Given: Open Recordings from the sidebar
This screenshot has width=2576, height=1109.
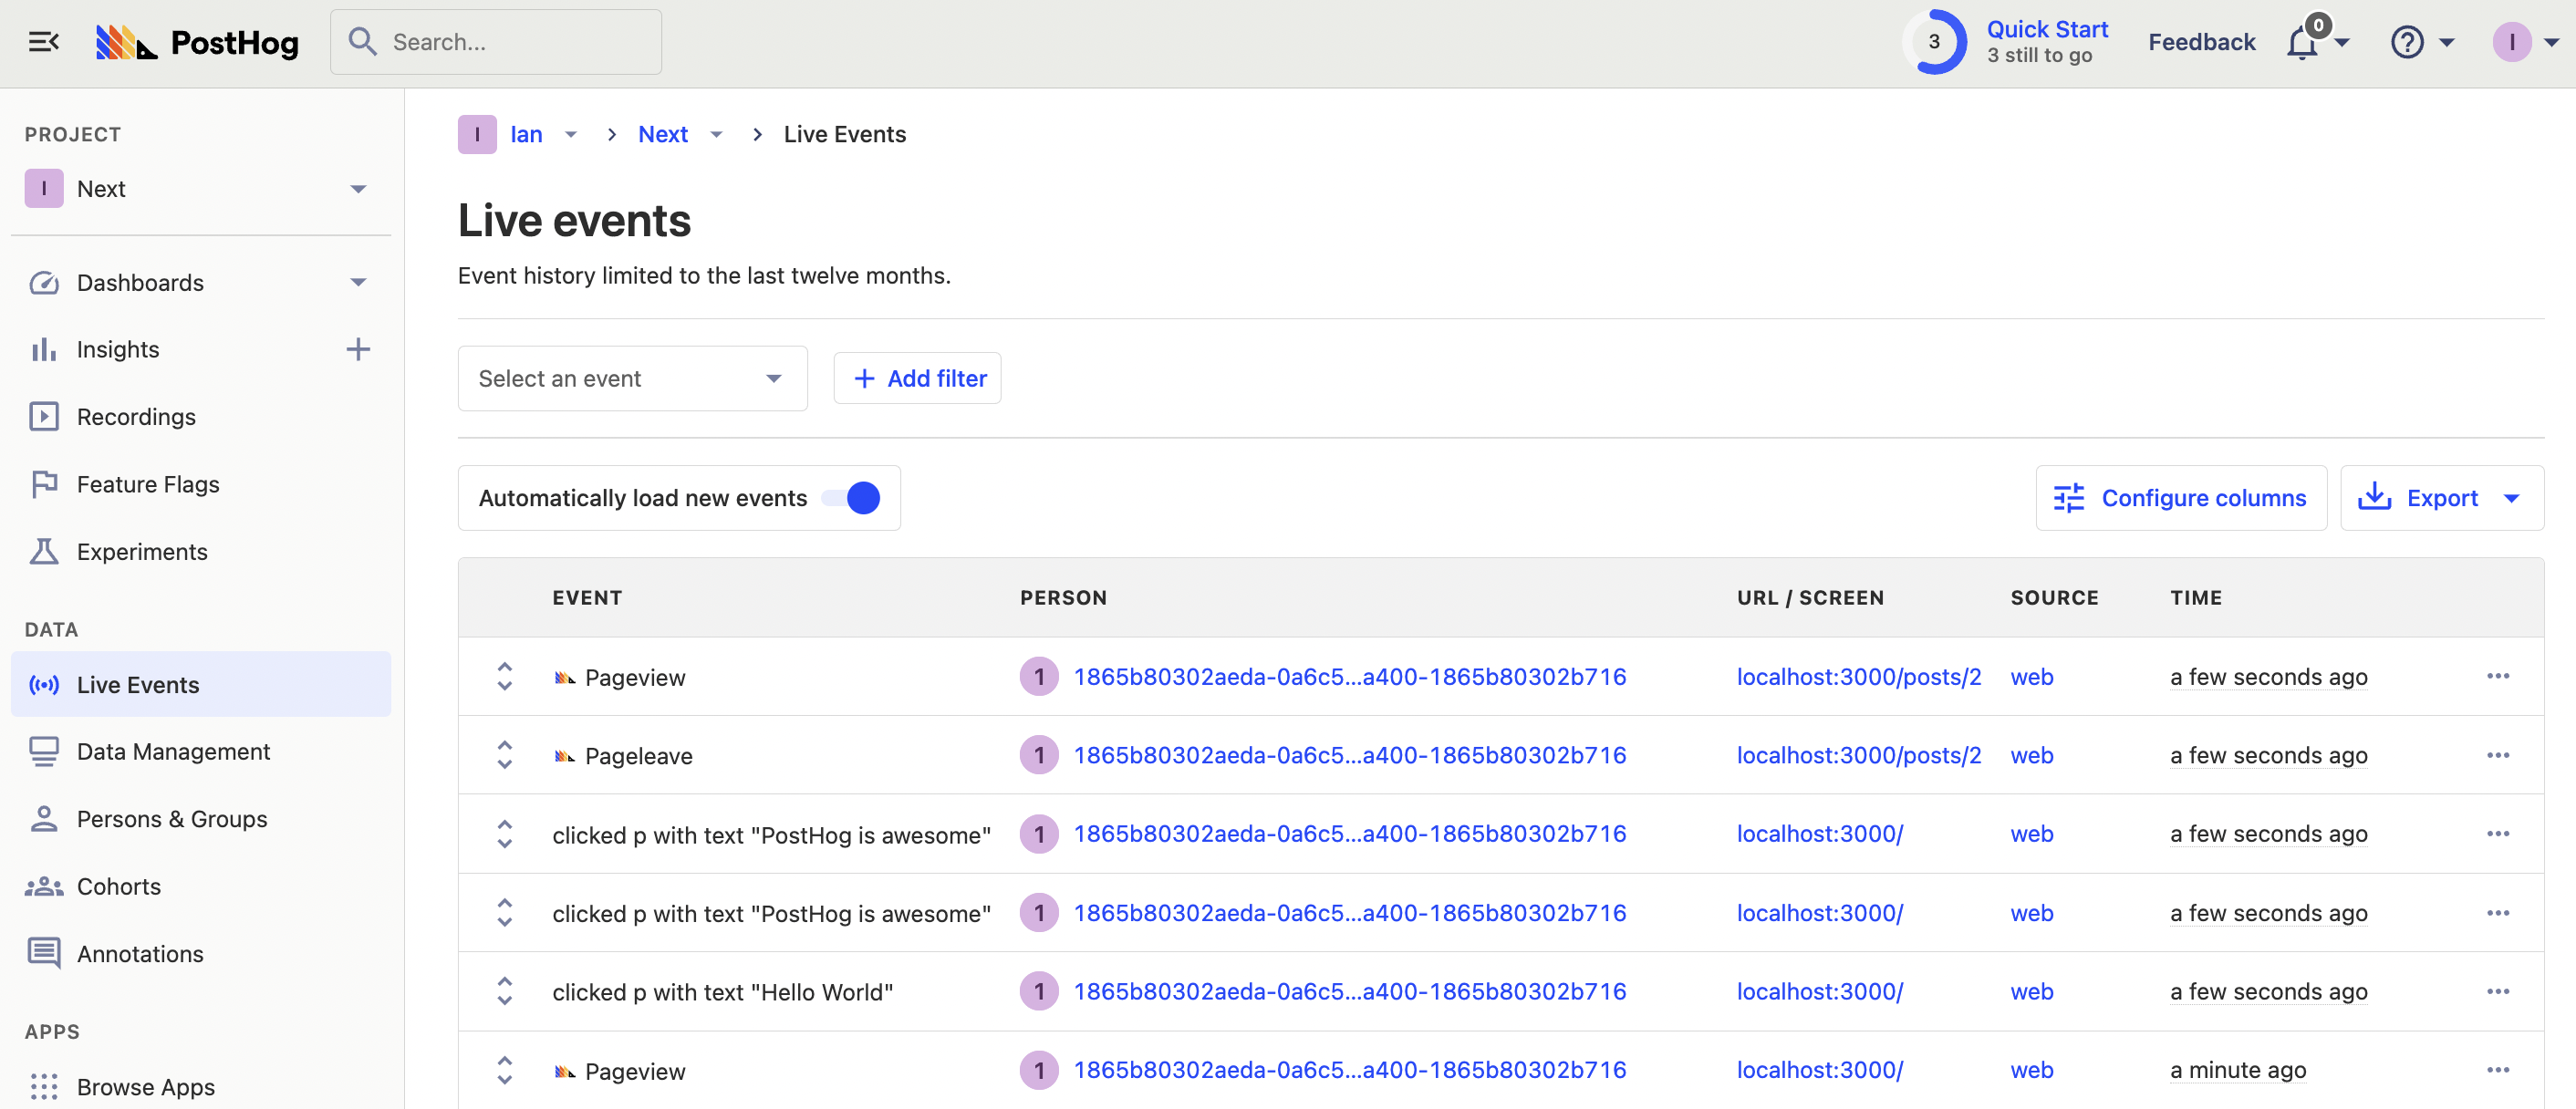Looking at the screenshot, I should (x=136, y=416).
